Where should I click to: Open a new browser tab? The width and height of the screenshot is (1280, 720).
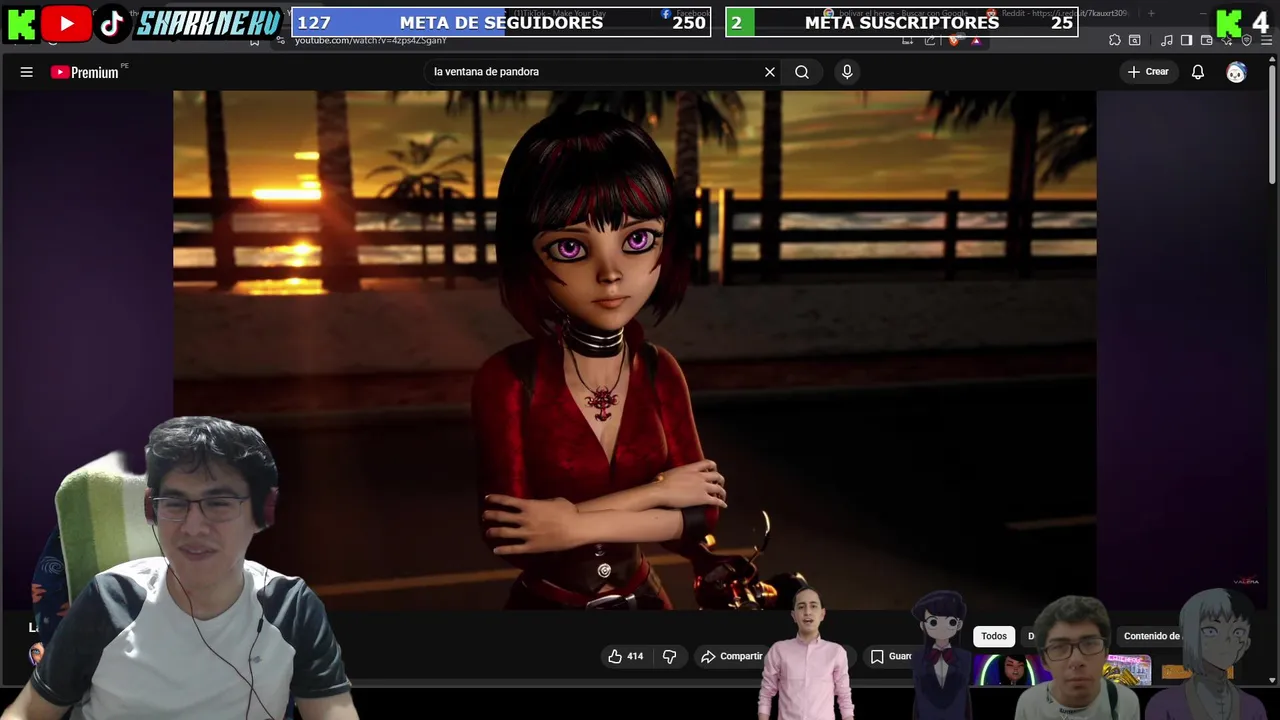1151,13
